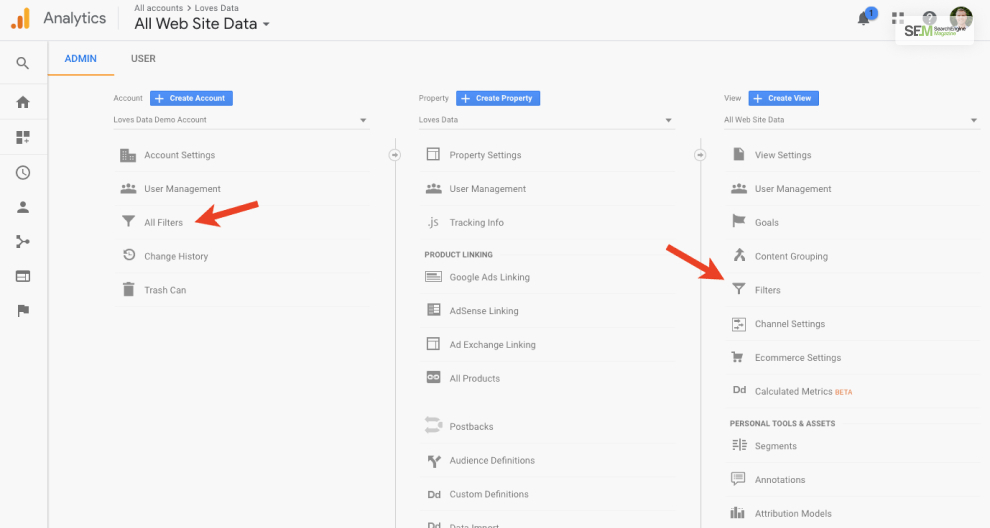
Task: Click the Loves Data breadcrumb link
Action: pos(217,8)
